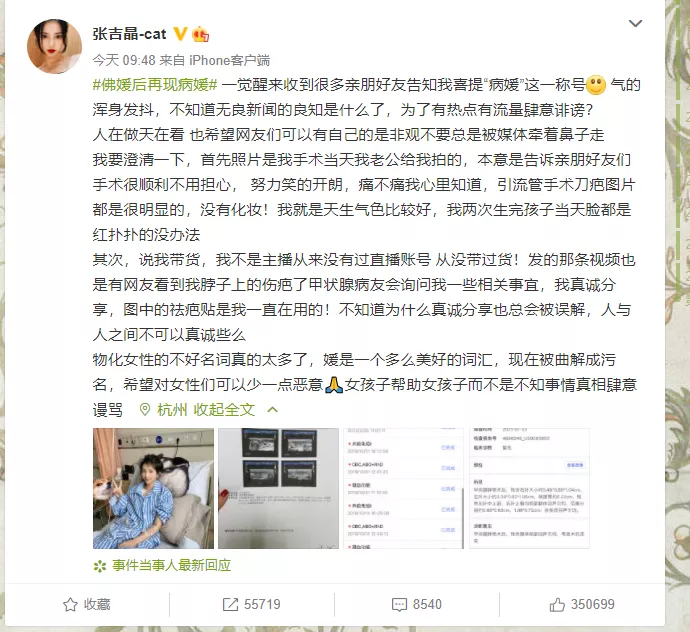
Task: Click the green flower icon beside 事件当事人最新回应
Action: 100,566
